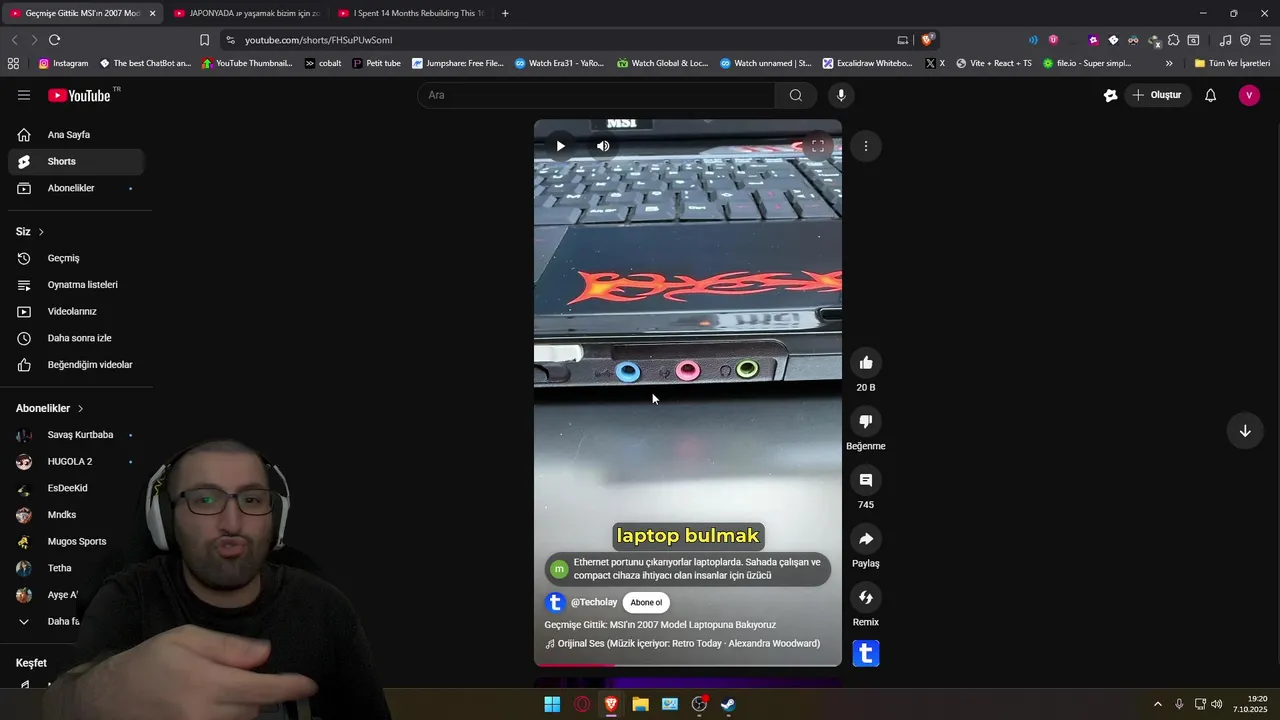Open Geçmiş history
This screenshot has width=1280, height=720.
76,258
